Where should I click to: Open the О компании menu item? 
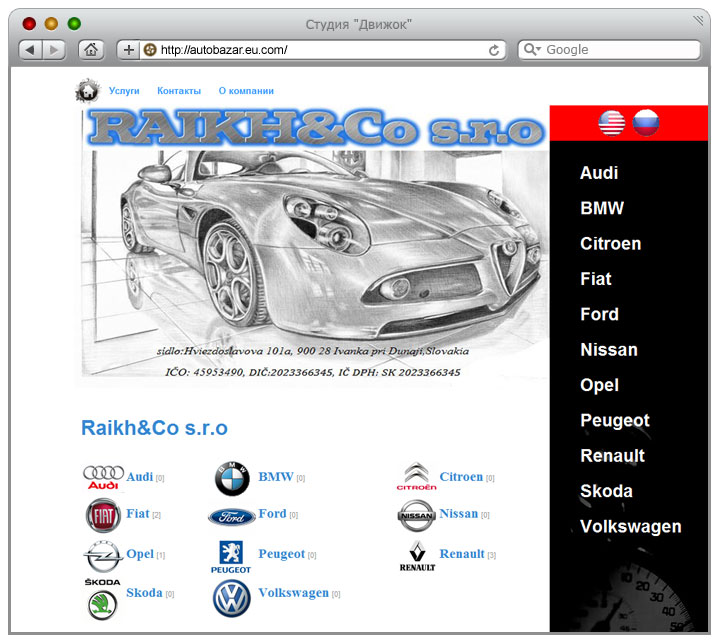246,91
